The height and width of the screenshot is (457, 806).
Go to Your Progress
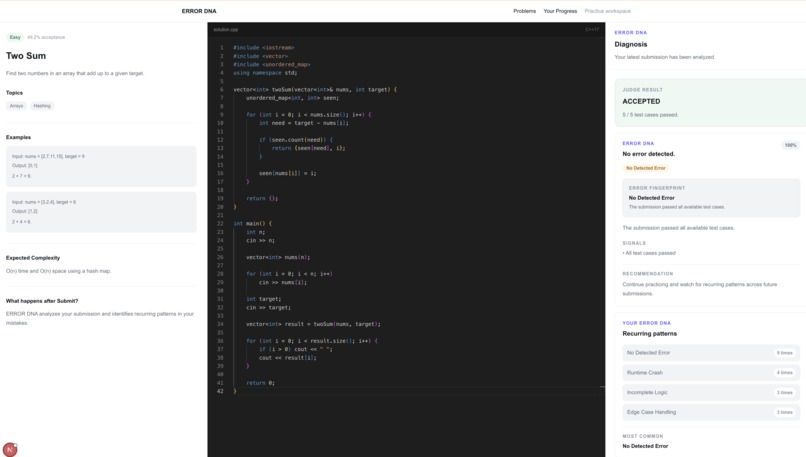point(560,11)
